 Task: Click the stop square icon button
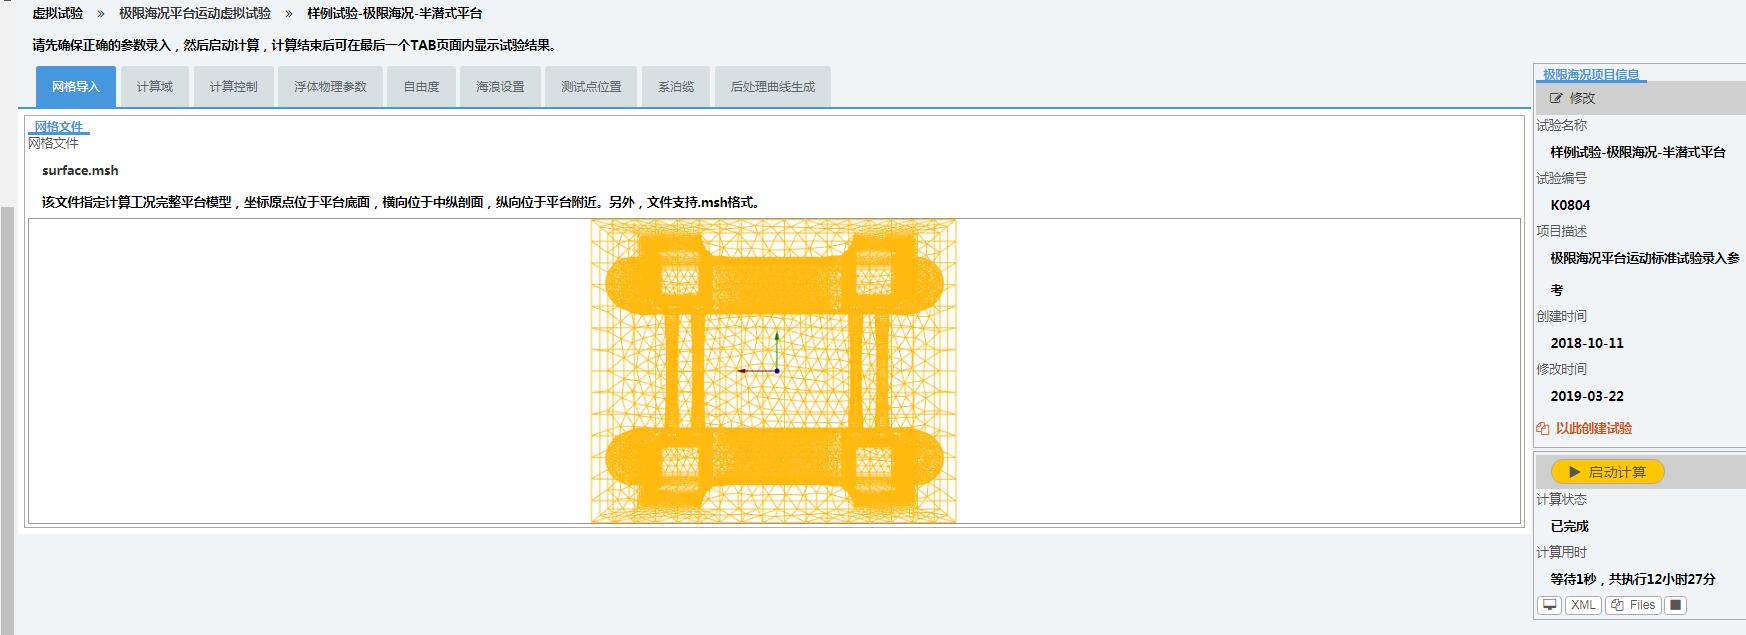coord(1676,605)
